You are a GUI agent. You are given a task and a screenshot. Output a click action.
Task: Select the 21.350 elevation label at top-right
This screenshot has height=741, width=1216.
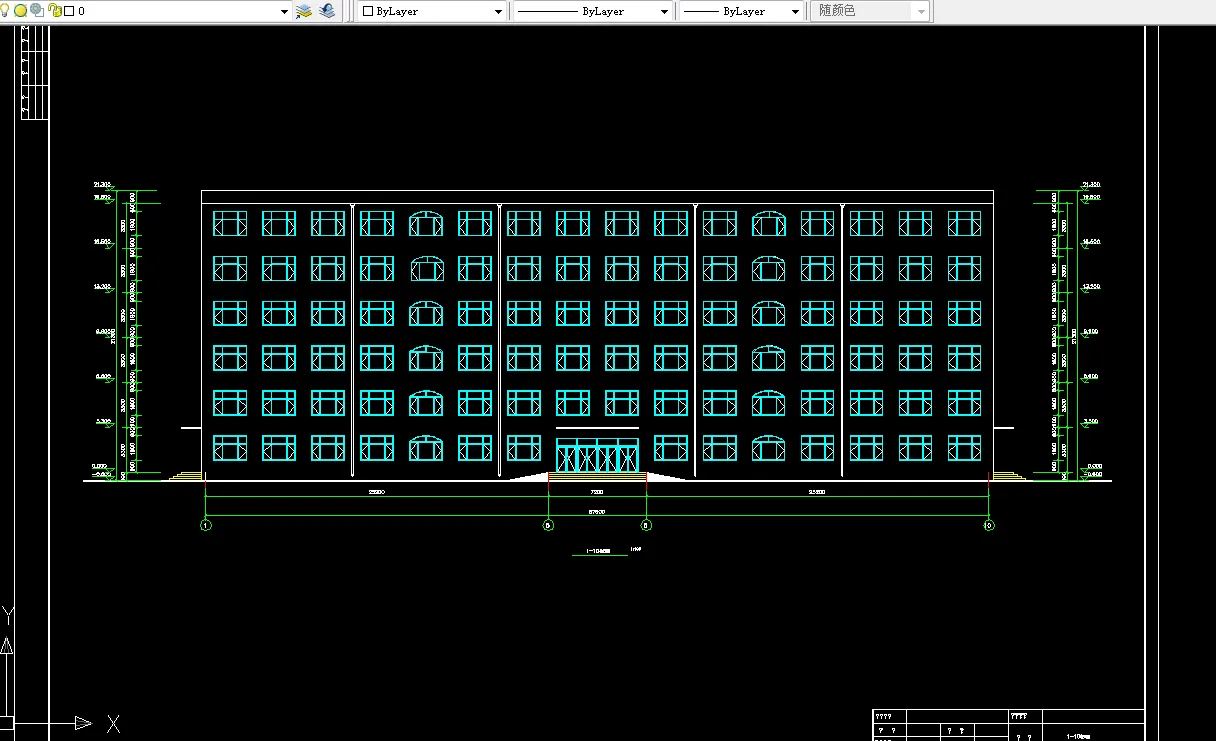1091,185
